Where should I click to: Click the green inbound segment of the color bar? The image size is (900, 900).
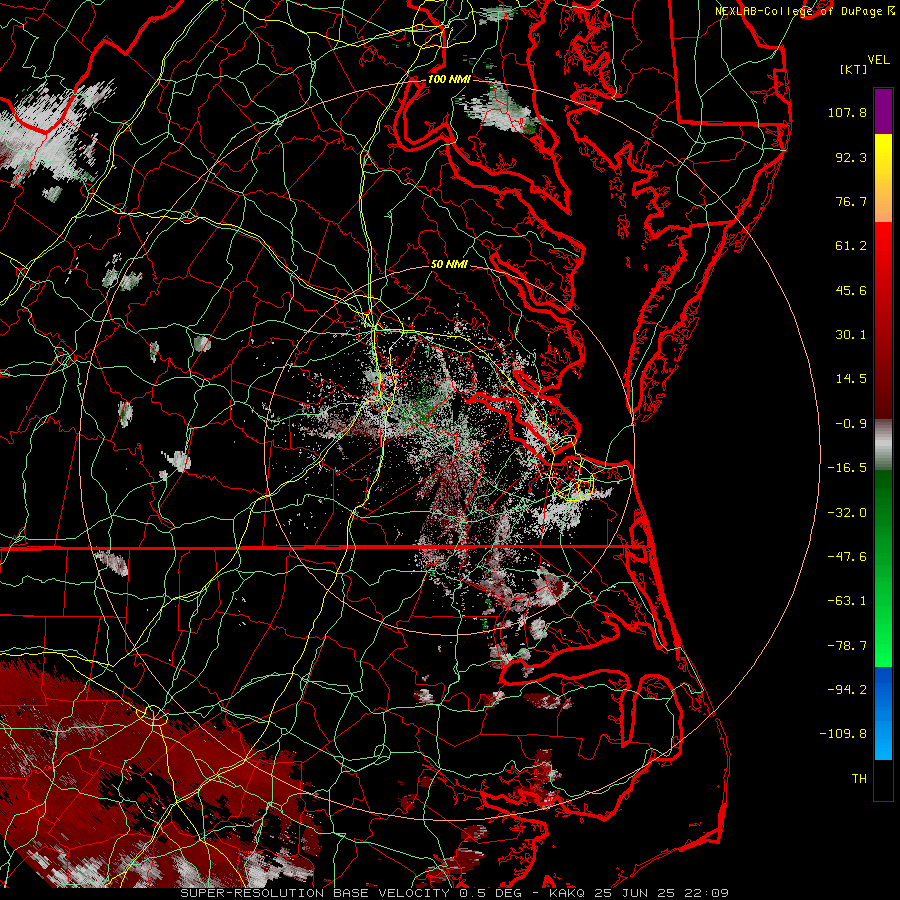coord(883,568)
